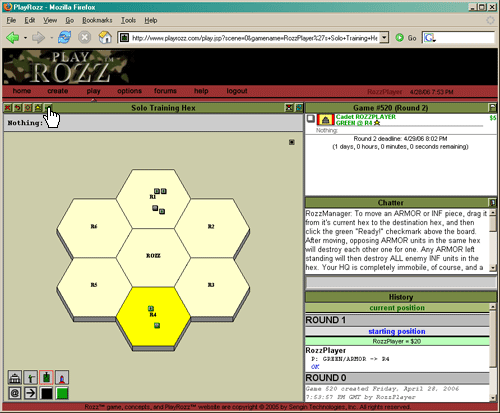The width and height of the screenshot is (500, 413).
Task: Click the undo arrow icon above board
Action: (18, 108)
